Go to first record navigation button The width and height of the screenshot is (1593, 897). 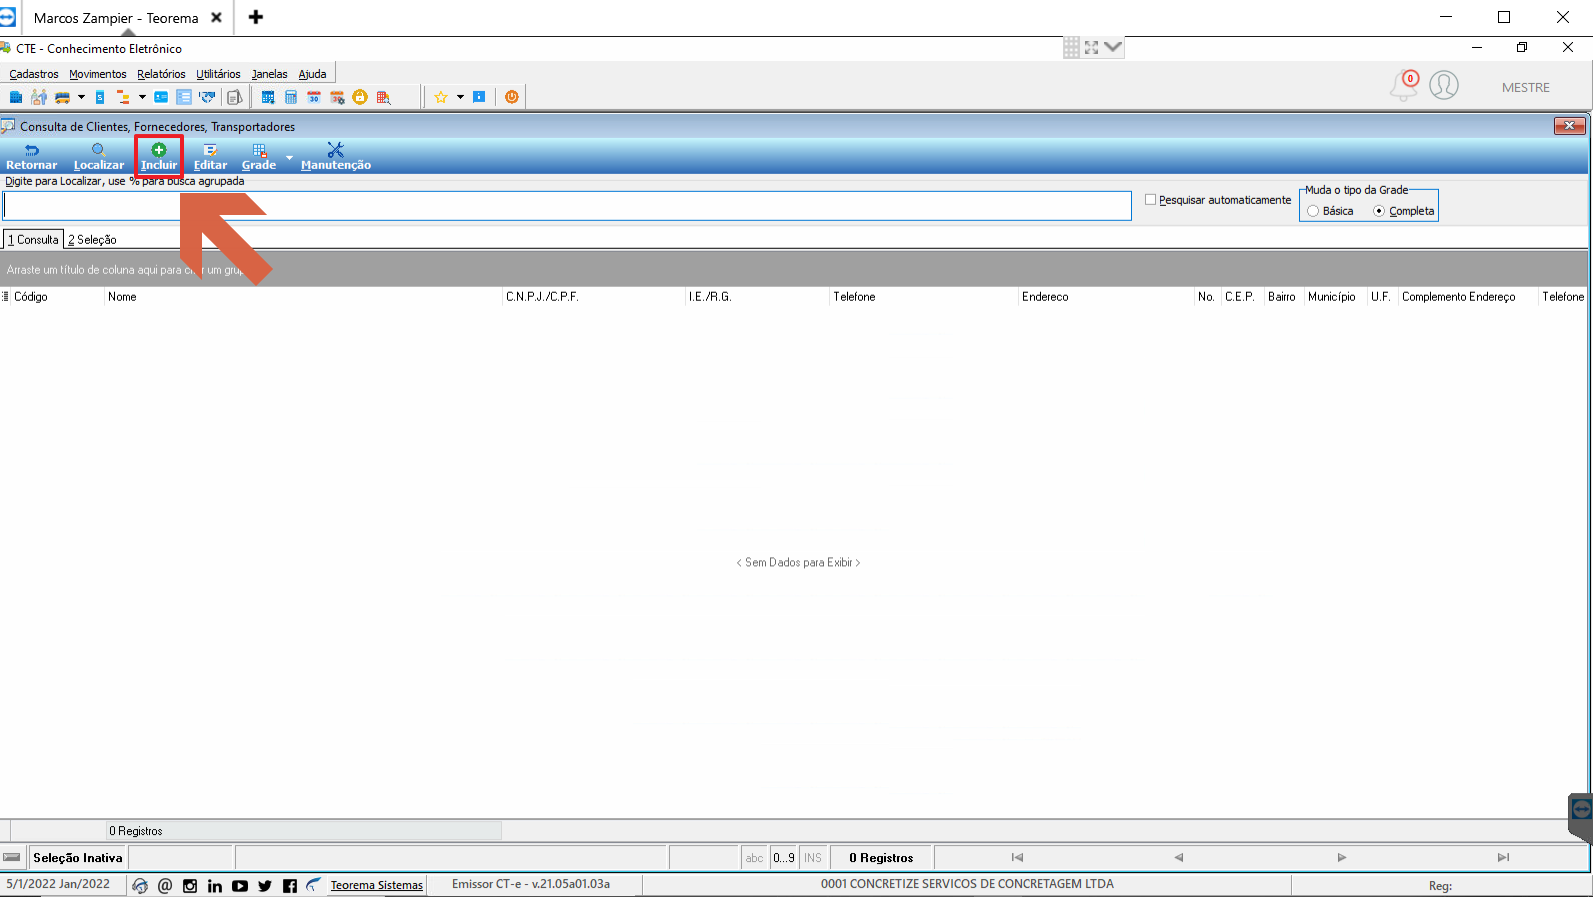1017,858
